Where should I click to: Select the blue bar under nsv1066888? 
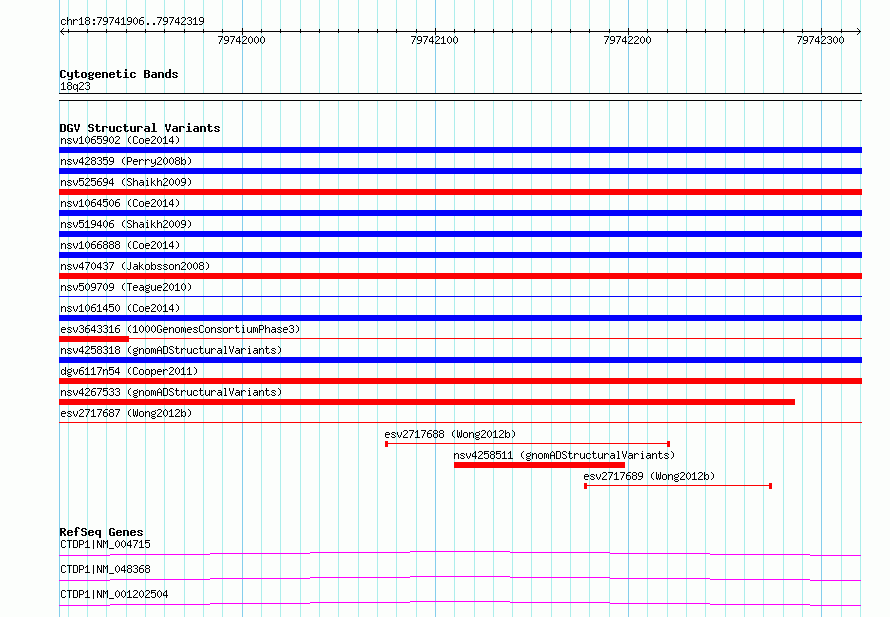coord(460,255)
